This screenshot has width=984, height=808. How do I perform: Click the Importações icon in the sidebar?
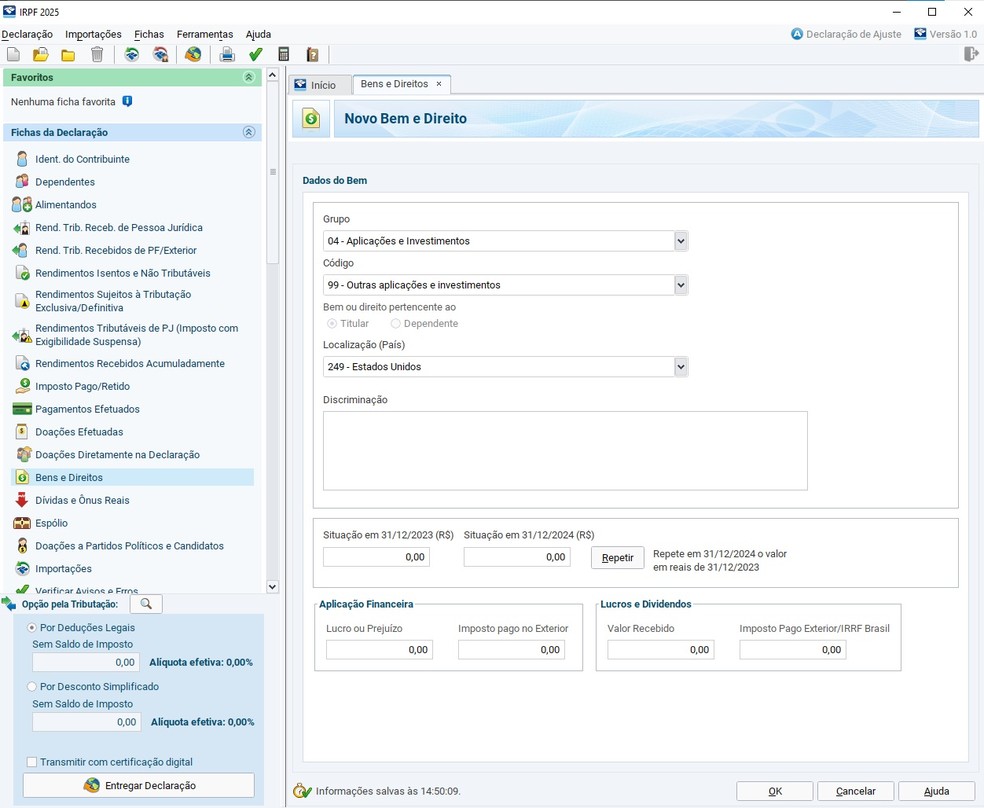click(23, 568)
